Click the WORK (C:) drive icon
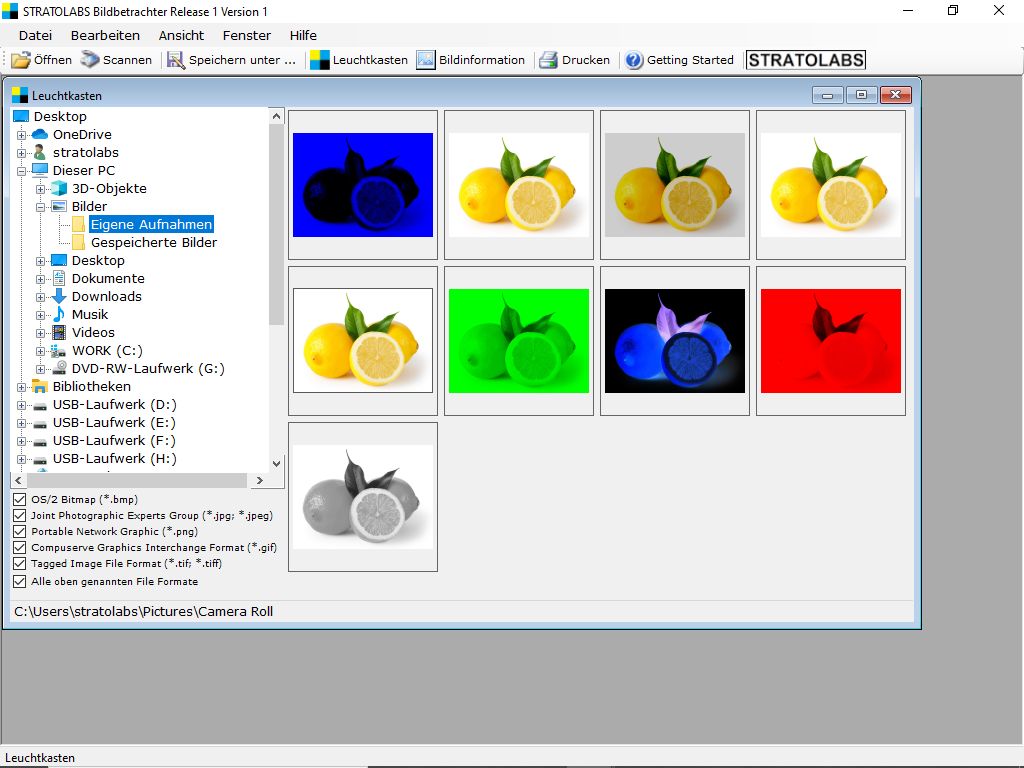Image resolution: width=1024 pixels, height=768 pixels. tap(59, 351)
